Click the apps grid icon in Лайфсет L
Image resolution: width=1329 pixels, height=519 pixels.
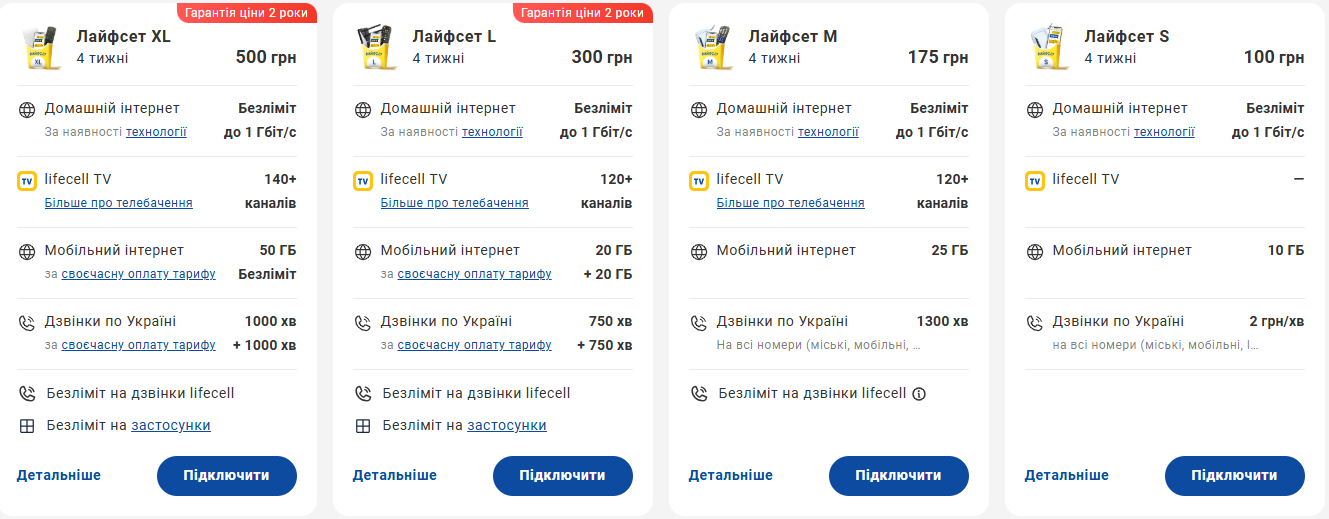(363, 426)
